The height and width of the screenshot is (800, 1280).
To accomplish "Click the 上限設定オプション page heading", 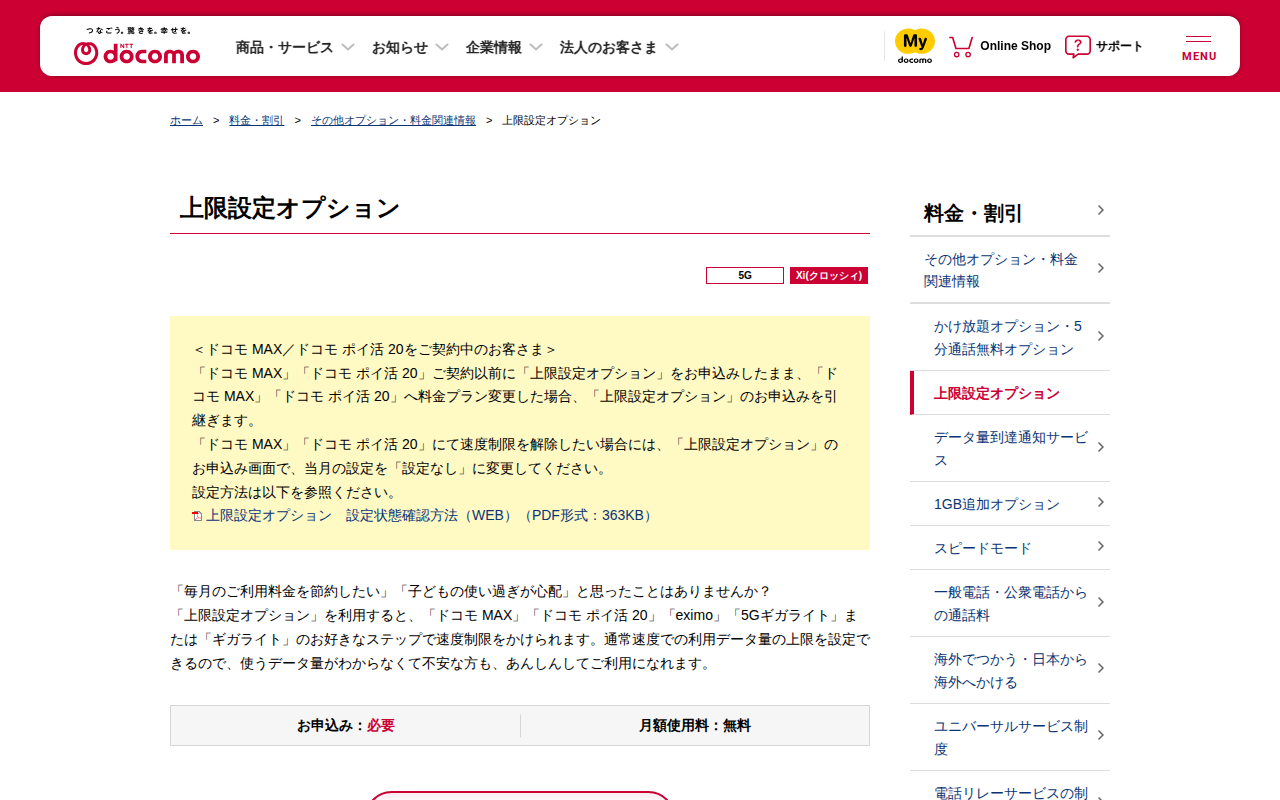I will [290, 208].
